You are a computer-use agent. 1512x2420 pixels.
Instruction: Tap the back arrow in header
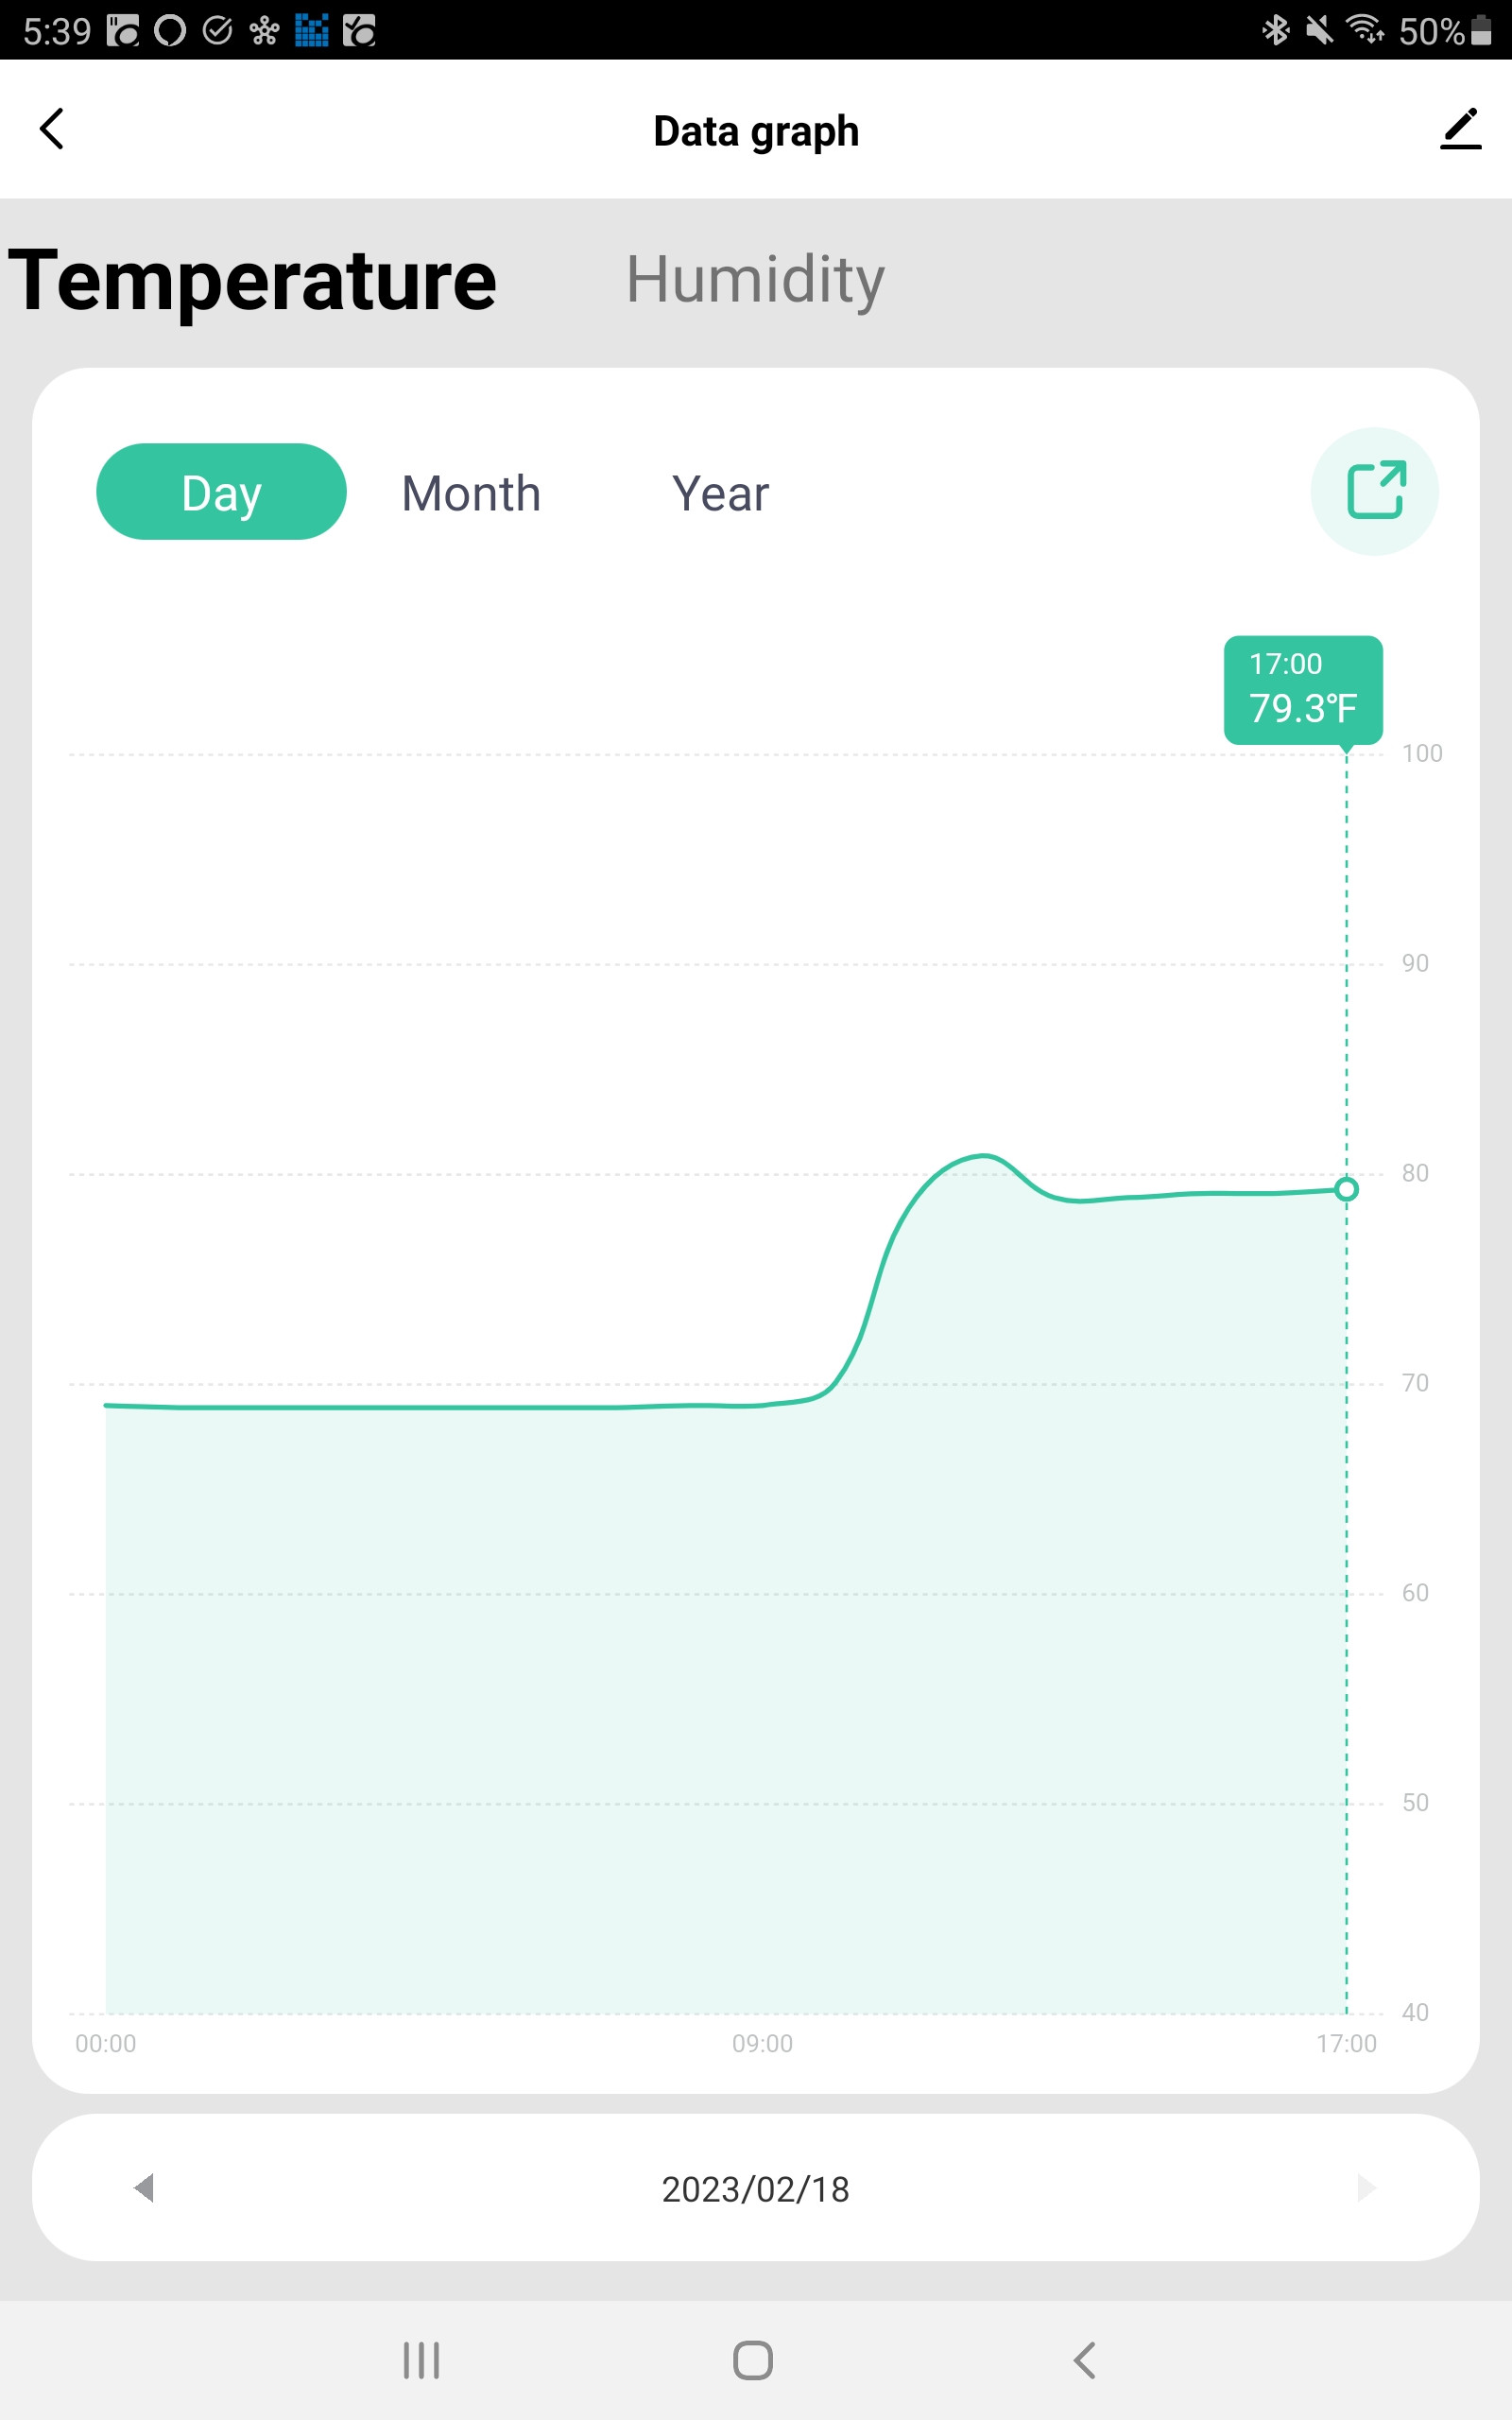(x=52, y=129)
